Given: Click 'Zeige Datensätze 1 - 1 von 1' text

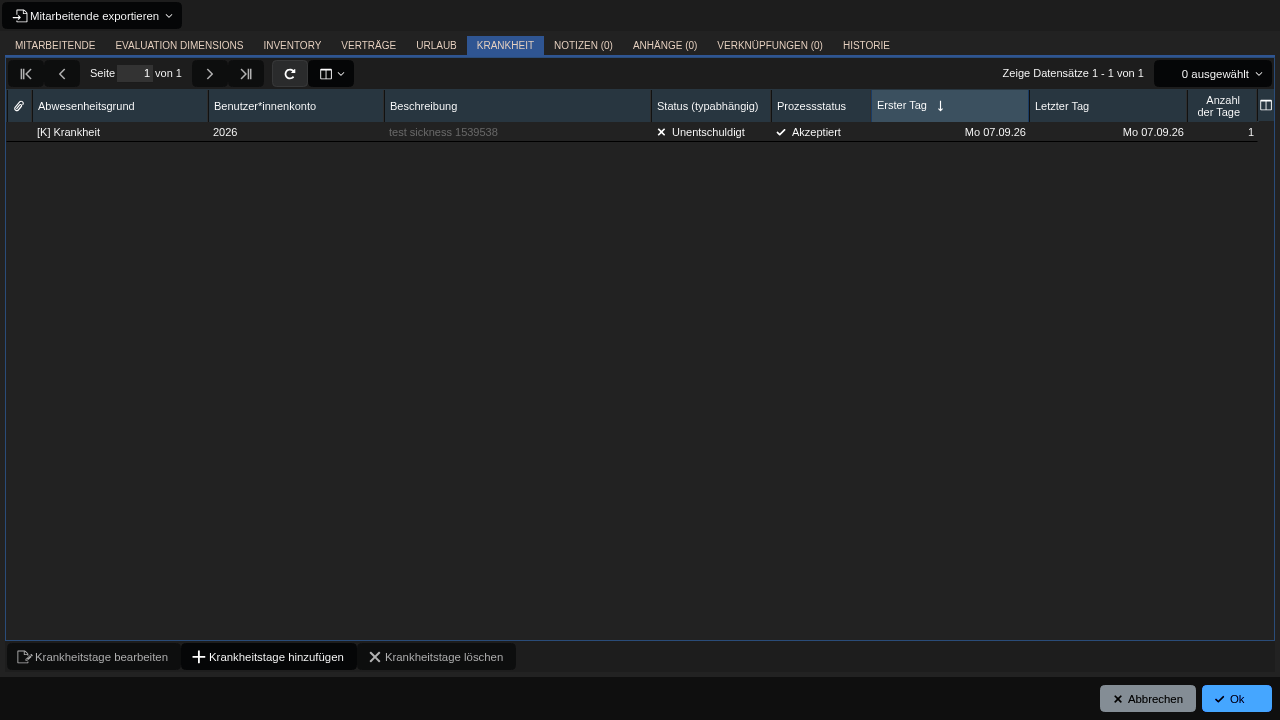Looking at the screenshot, I should (x=1073, y=74).
